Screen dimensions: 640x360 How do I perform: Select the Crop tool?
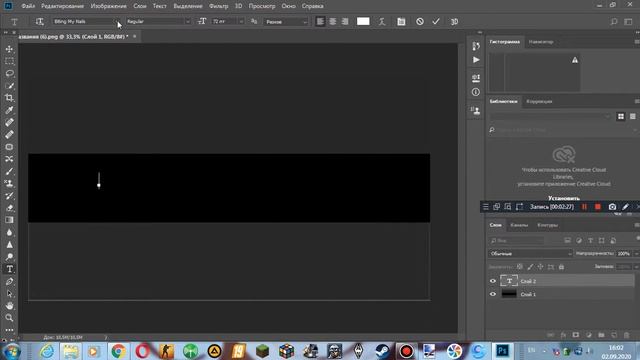[9, 98]
